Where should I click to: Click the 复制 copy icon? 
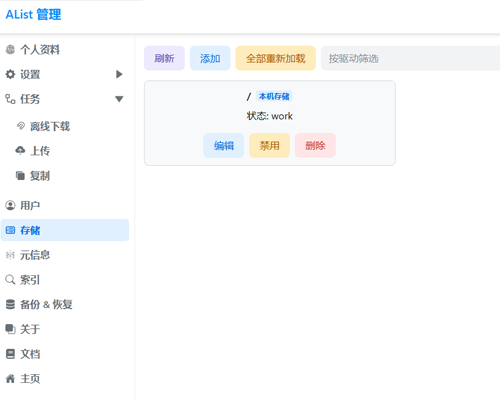pos(20,175)
